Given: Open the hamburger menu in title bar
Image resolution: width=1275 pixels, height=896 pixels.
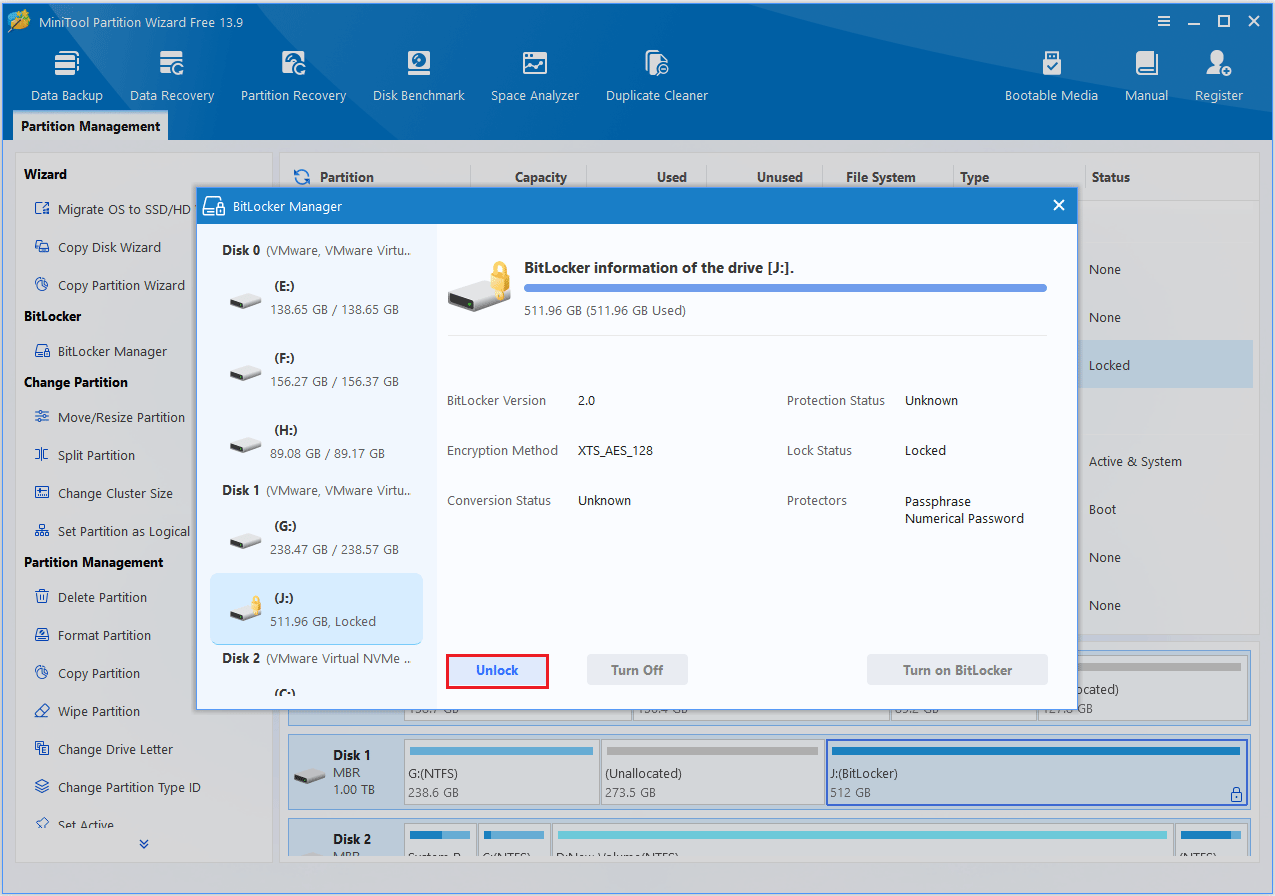Looking at the screenshot, I should pos(1164,21).
